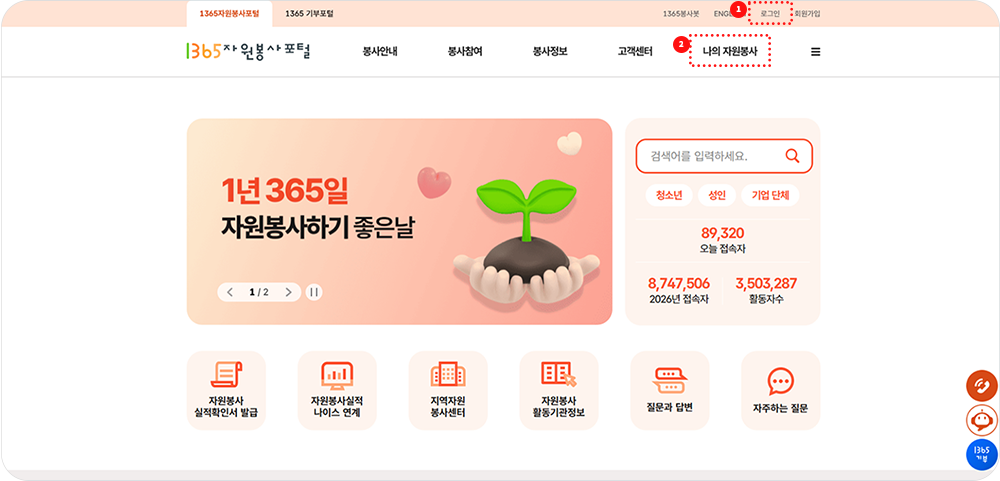The image size is (1000, 481).
Task: Go to next banner slide
Action: pyautogui.click(x=288, y=292)
